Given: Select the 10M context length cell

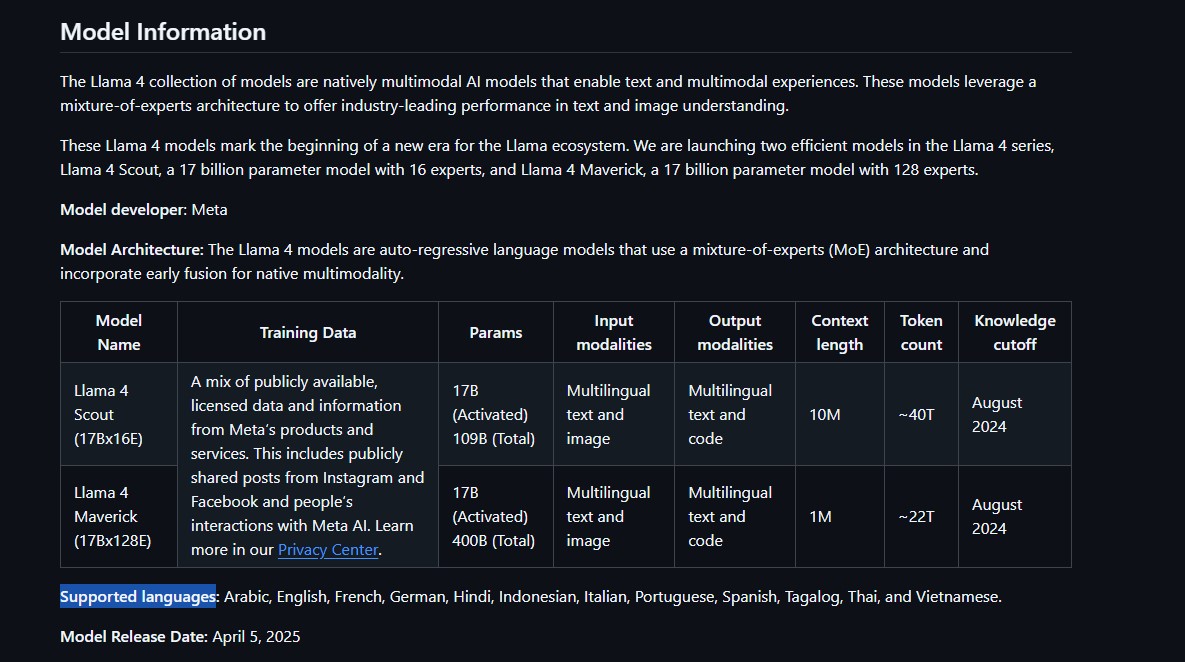Looking at the screenshot, I should [x=840, y=414].
